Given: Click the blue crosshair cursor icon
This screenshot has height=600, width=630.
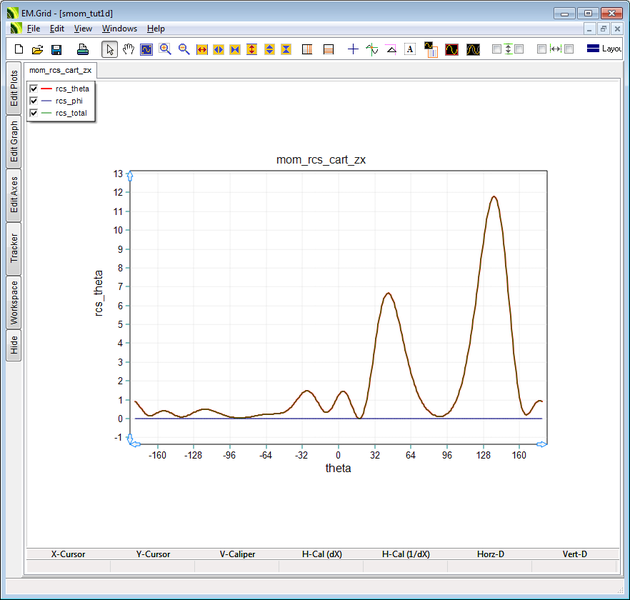Looking at the screenshot, I should click(x=352, y=49).
